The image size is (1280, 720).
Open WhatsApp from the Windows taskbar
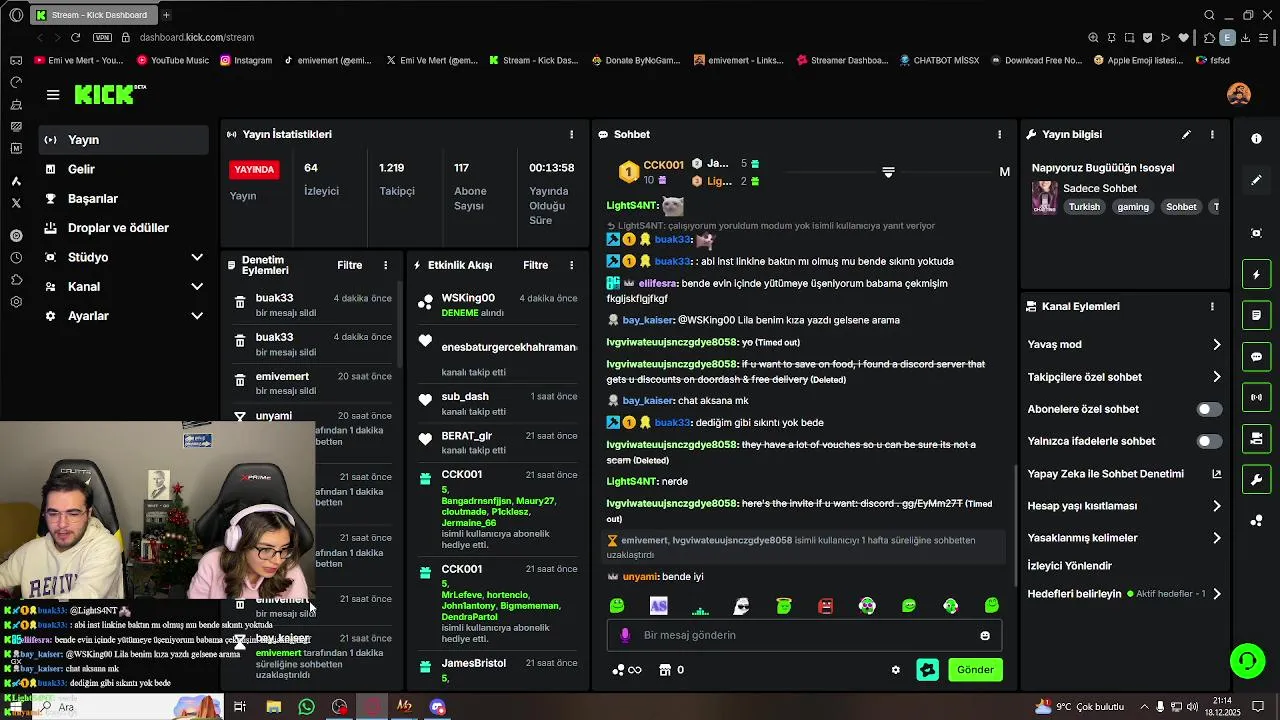(x=307, y=707)
